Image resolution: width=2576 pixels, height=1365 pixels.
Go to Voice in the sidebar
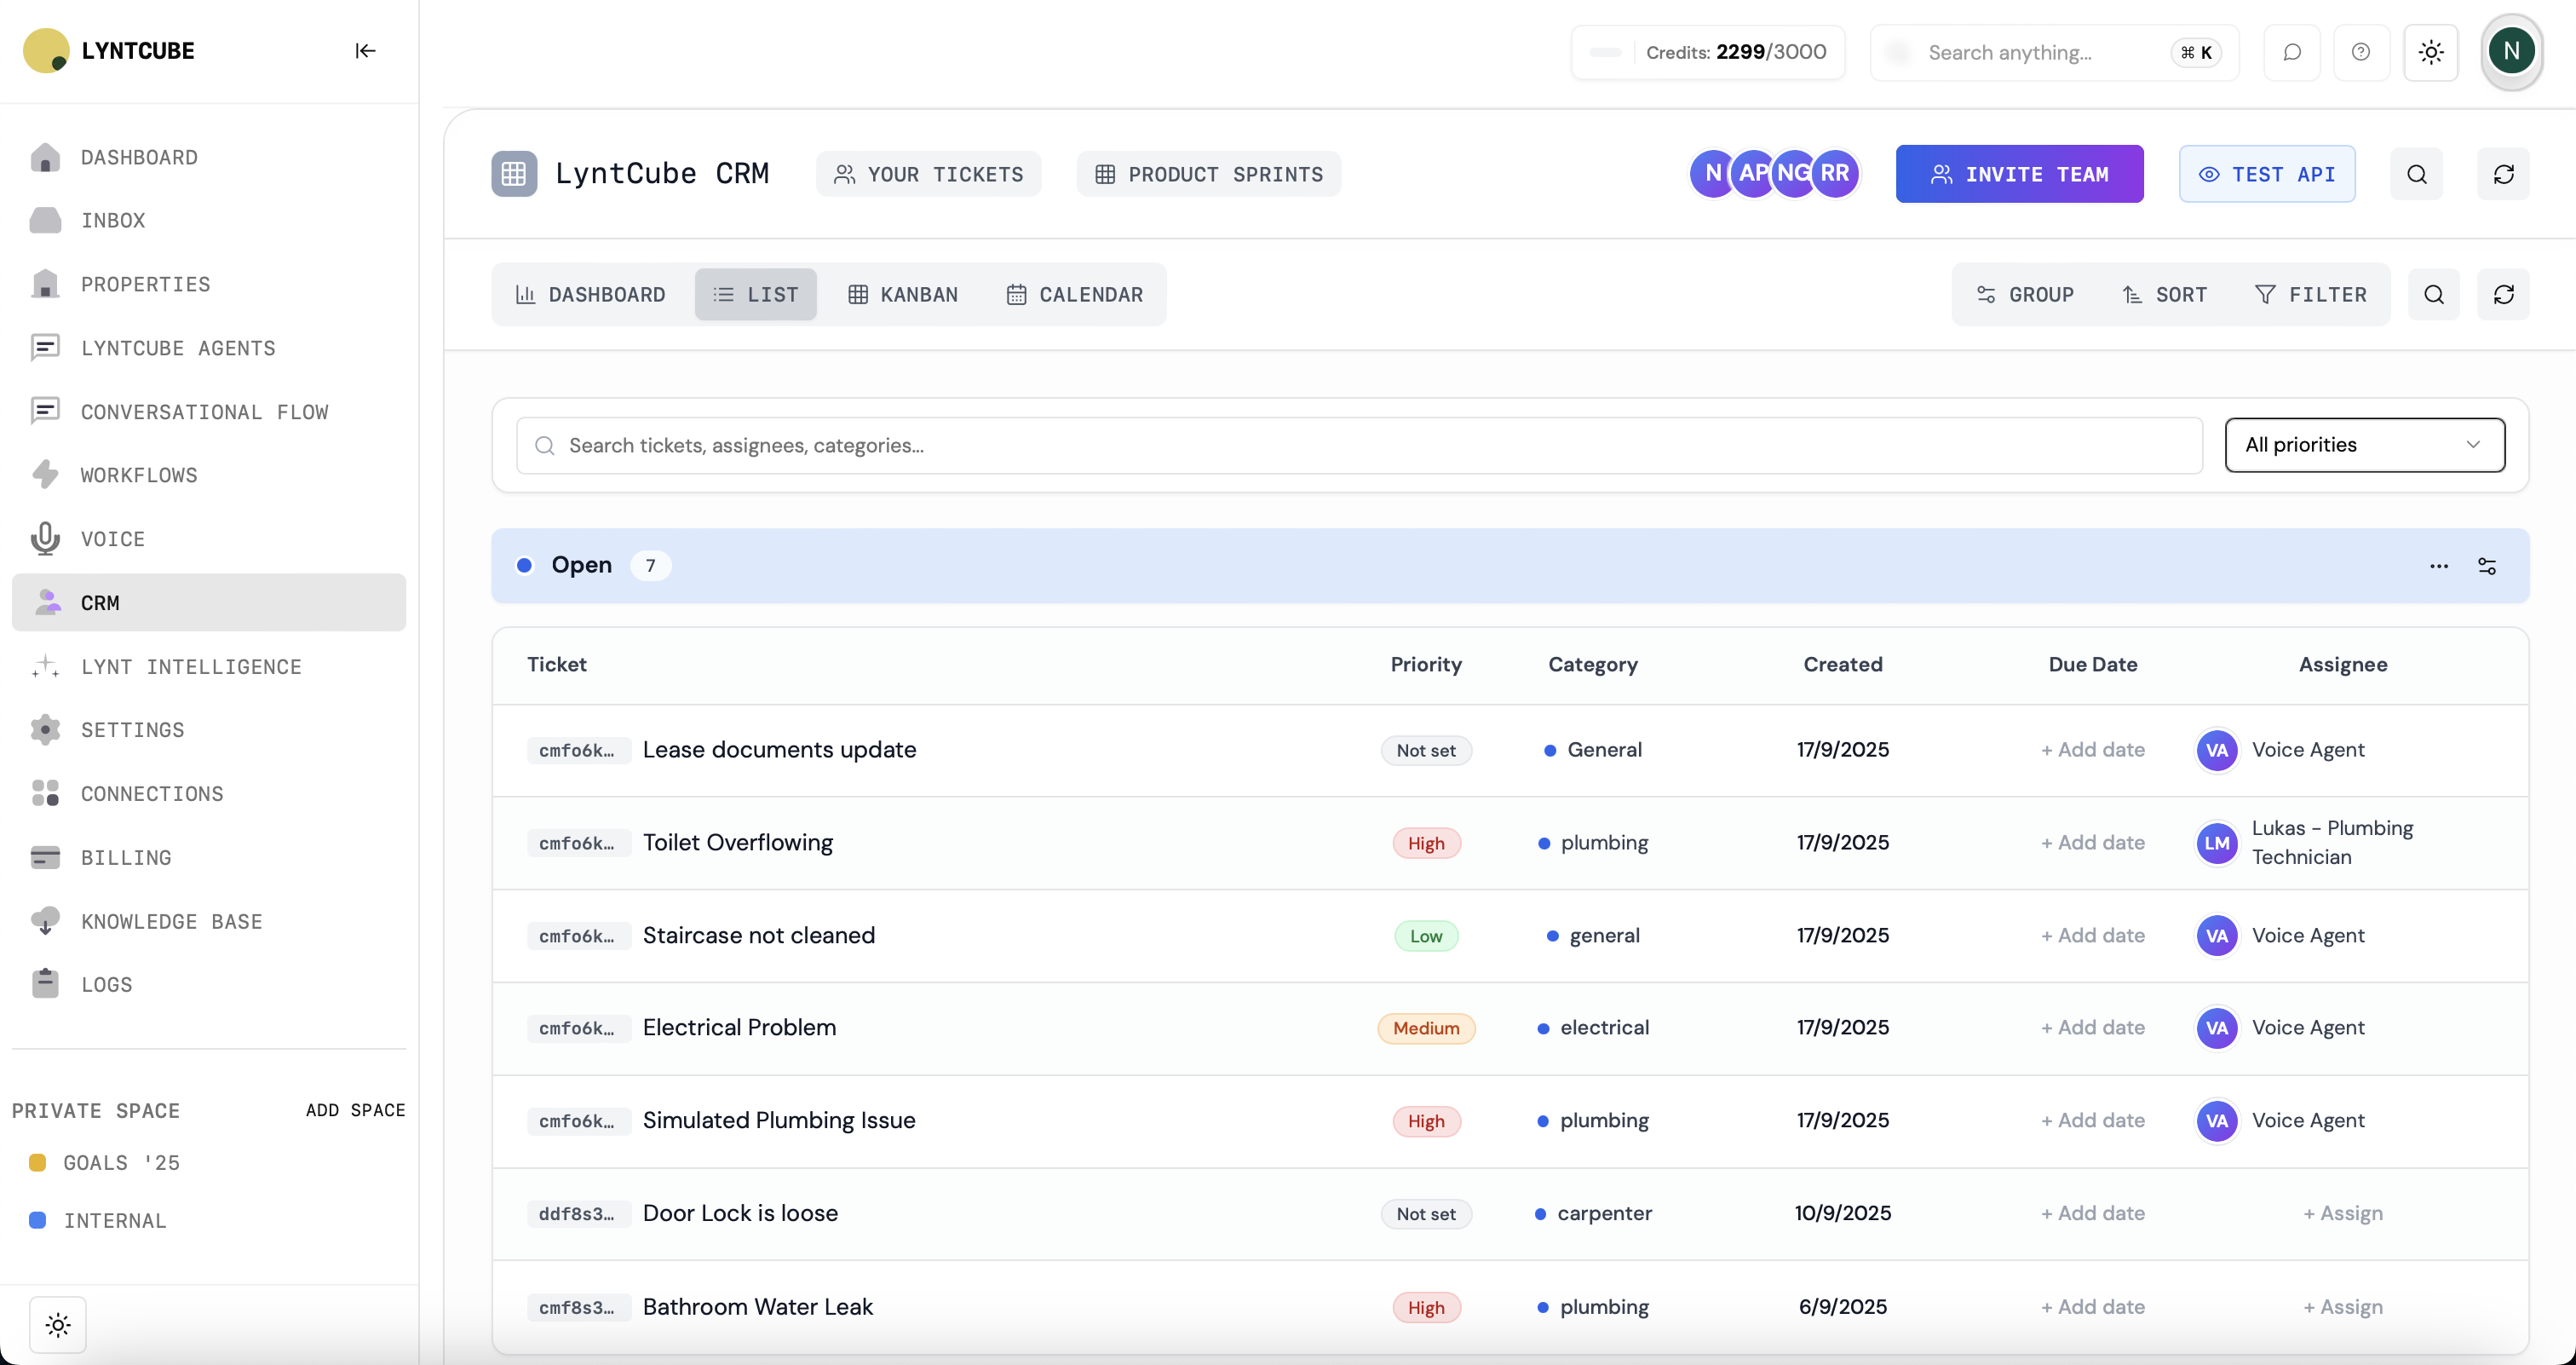112,539
